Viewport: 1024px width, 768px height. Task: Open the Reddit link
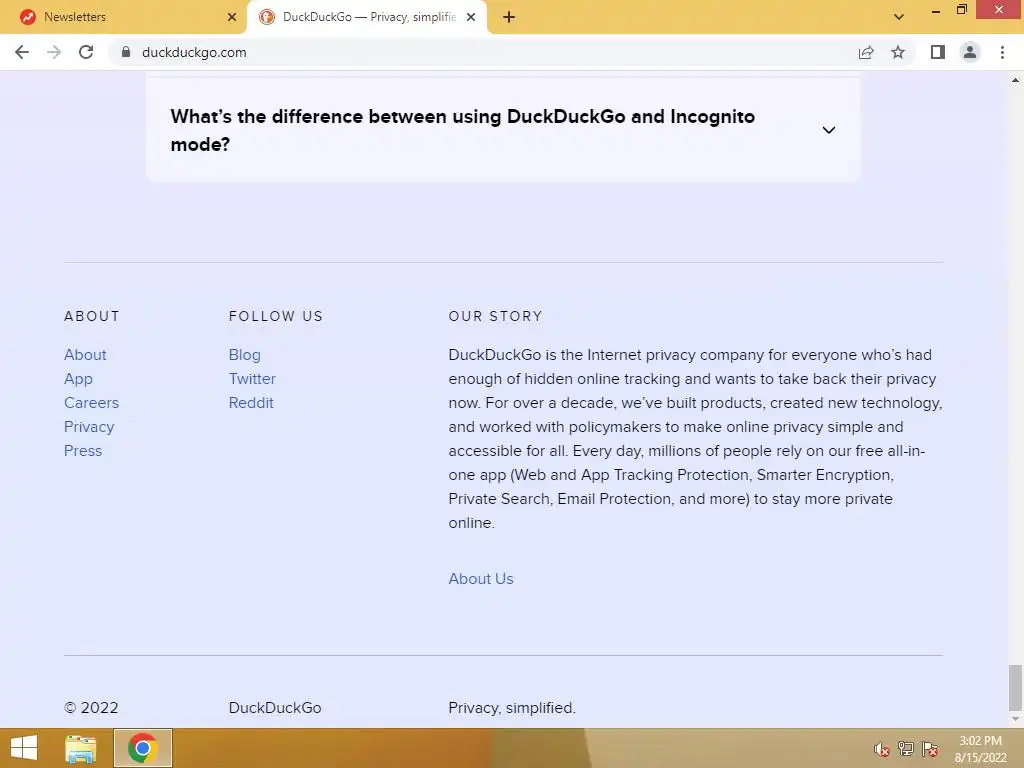pyautogui.click(x=251, y=403)
